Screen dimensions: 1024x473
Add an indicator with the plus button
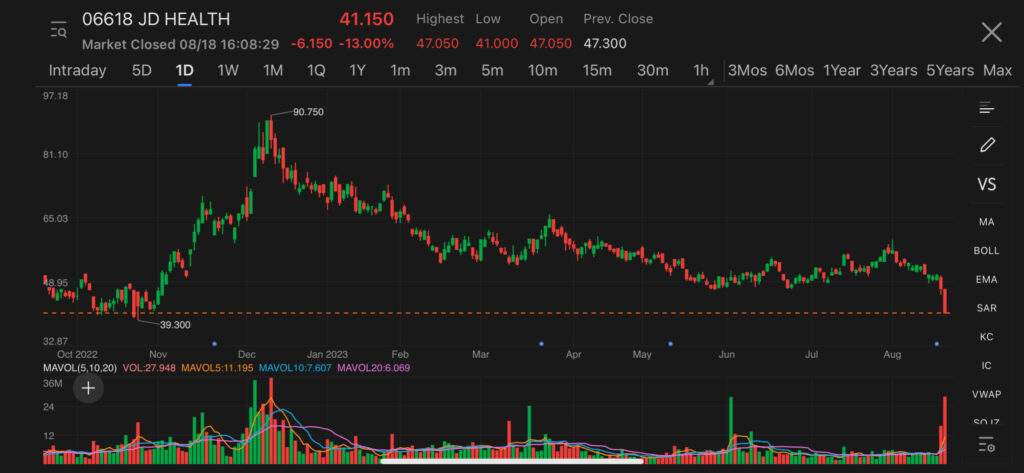pyautogui.click(x=88, y=389)
